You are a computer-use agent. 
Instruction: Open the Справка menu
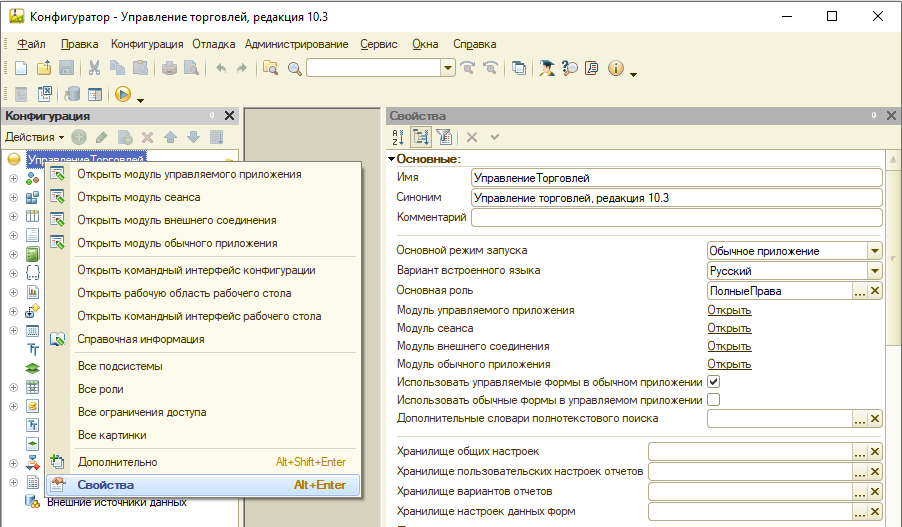(x=475, y=44)
